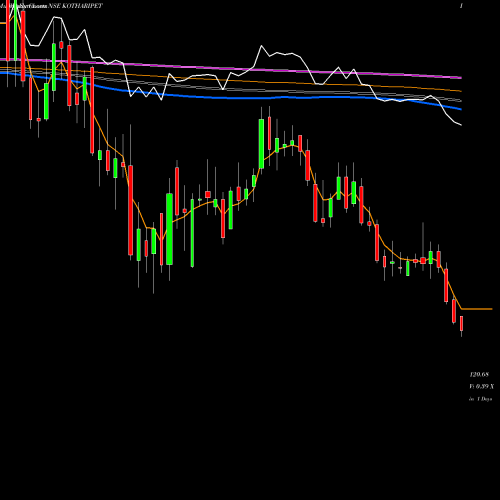Click the 120.68 price value

click(479, 375)
